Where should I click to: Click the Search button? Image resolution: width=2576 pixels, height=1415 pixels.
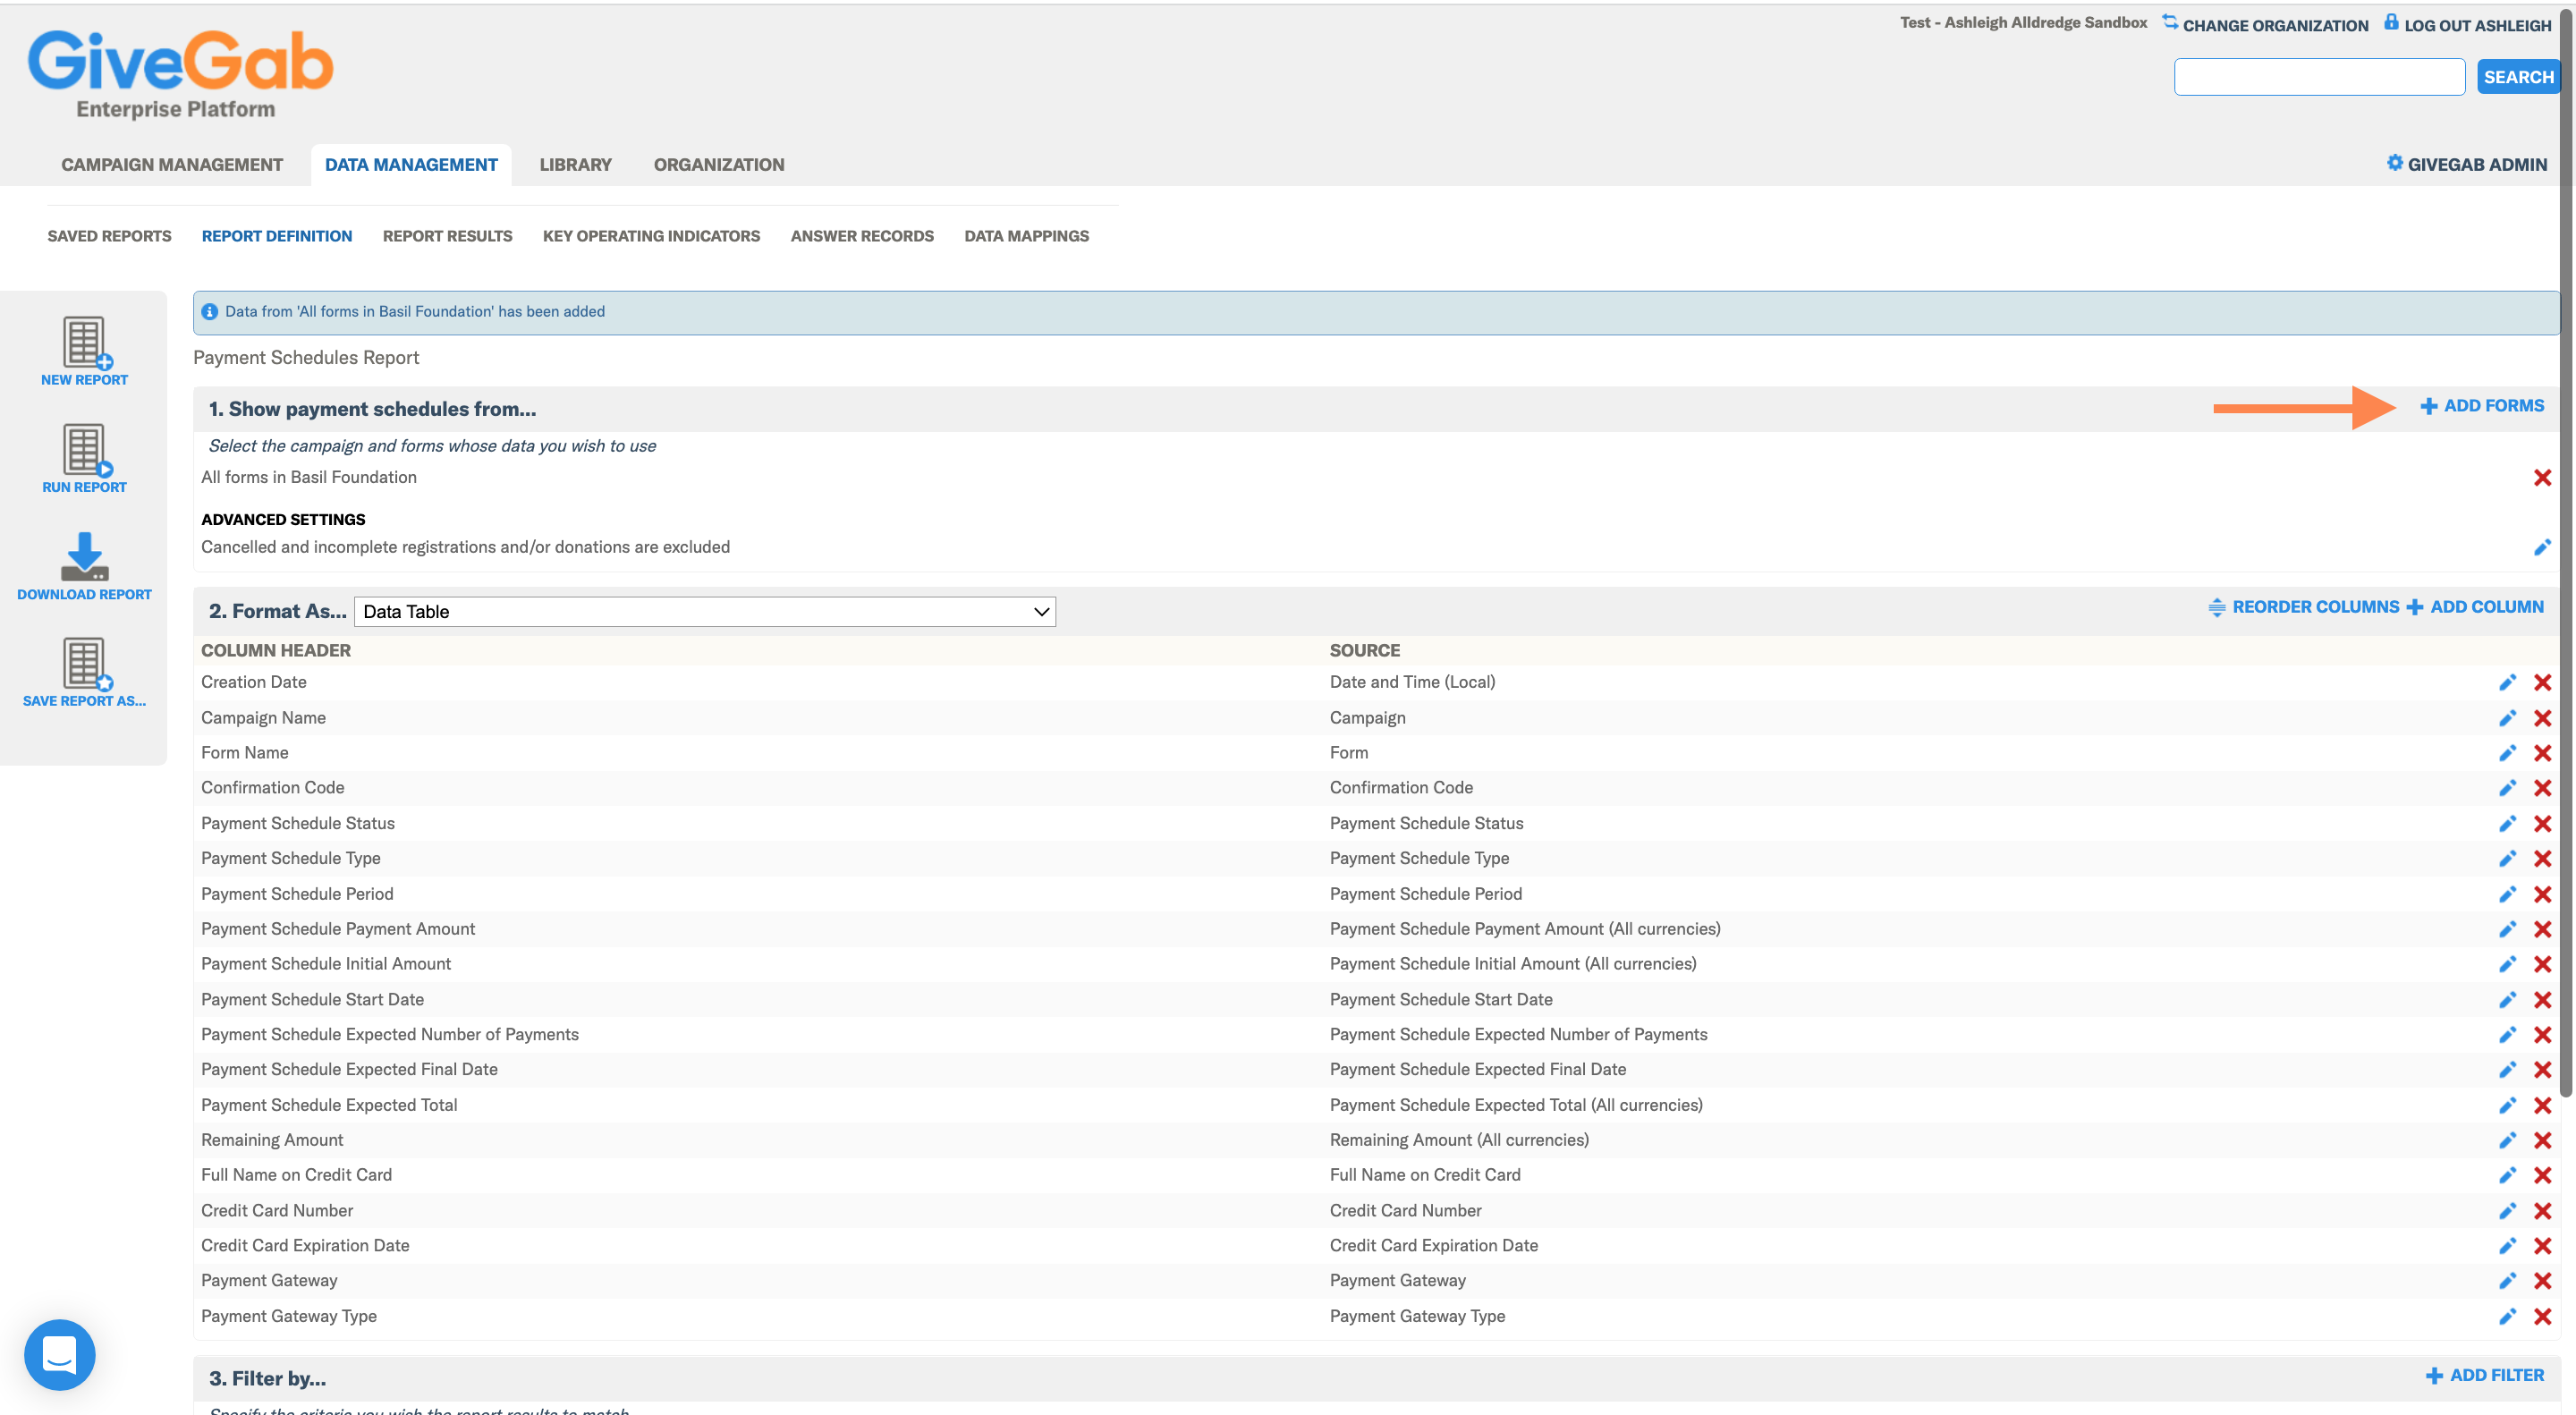2518,77
